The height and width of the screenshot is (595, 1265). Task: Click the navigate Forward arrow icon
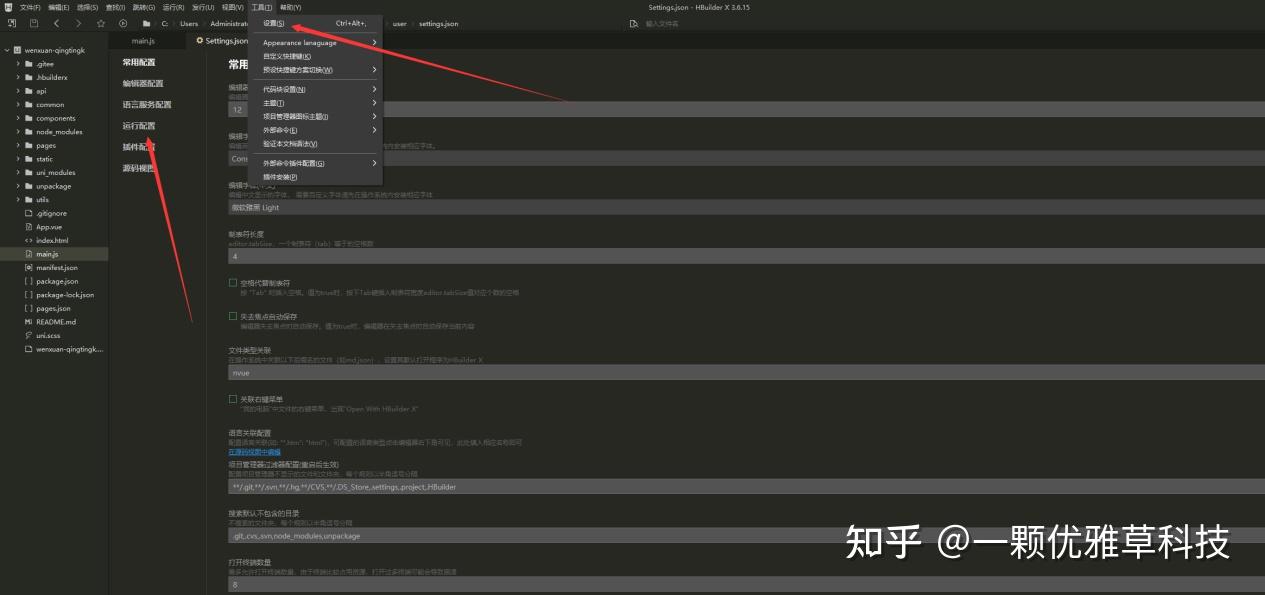coord(77,23)
